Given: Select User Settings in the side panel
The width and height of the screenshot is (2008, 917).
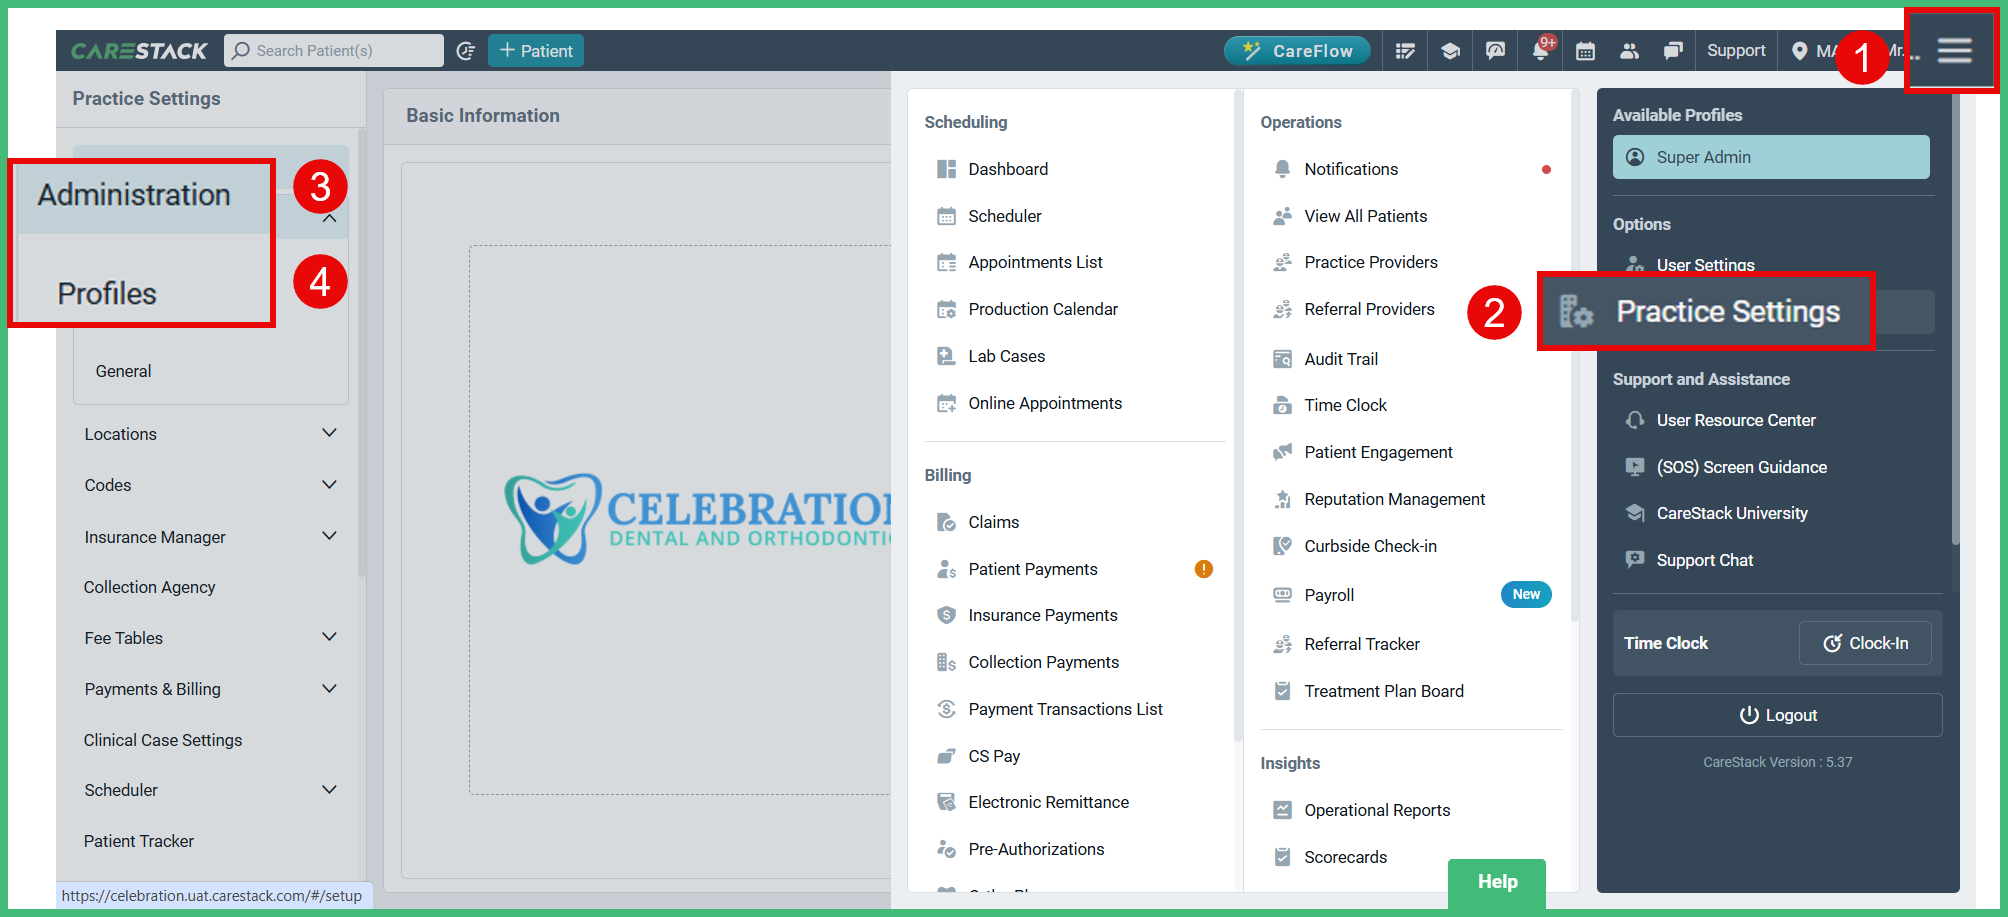Looking at the screenshot, I should 1705,264.
